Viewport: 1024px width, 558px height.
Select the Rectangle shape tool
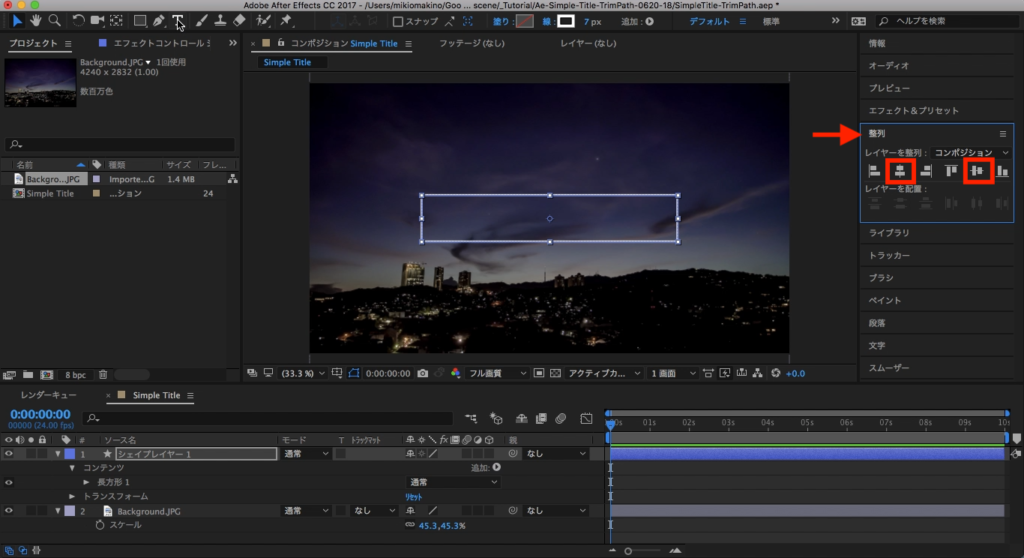coord(139,20)
